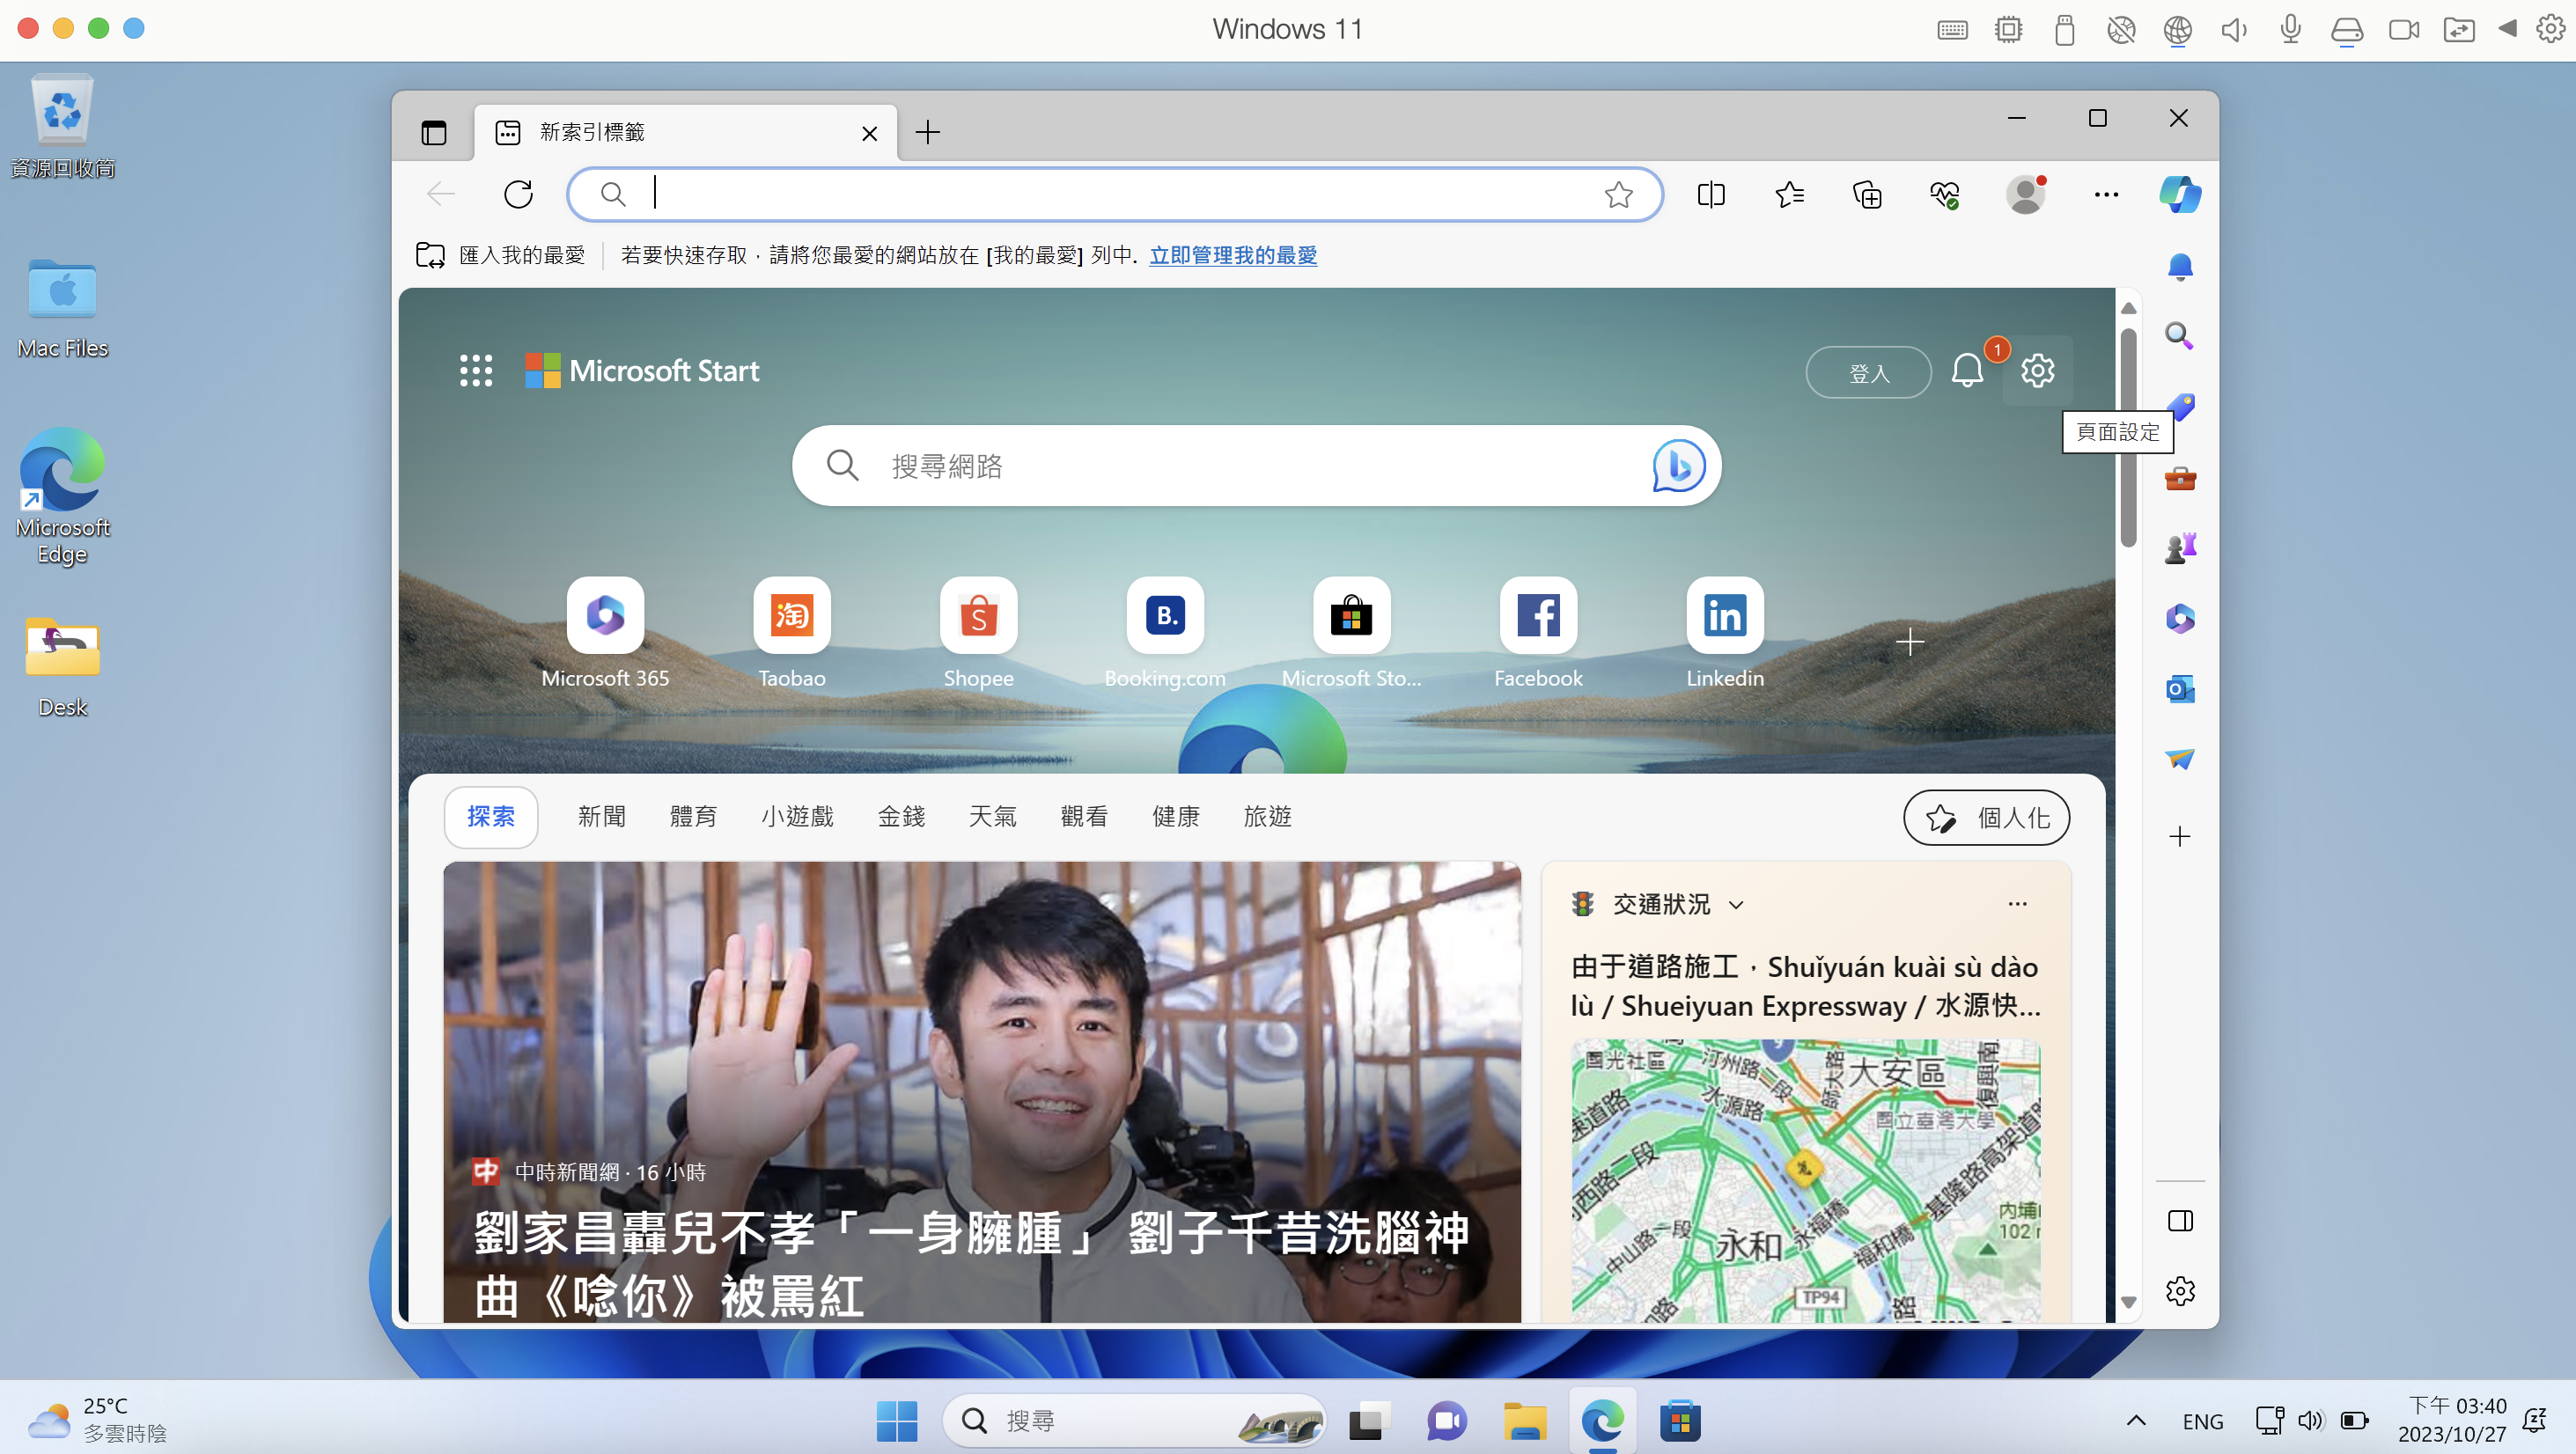Open sidebar Search icon
This screenshot has height=1454, width=2576.
click(x=2180, y=336)
